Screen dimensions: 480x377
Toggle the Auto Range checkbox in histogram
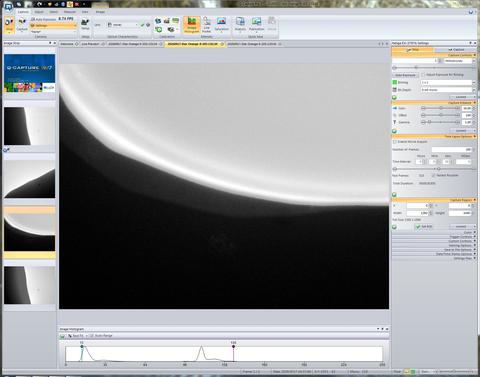[x=92, y=336]
